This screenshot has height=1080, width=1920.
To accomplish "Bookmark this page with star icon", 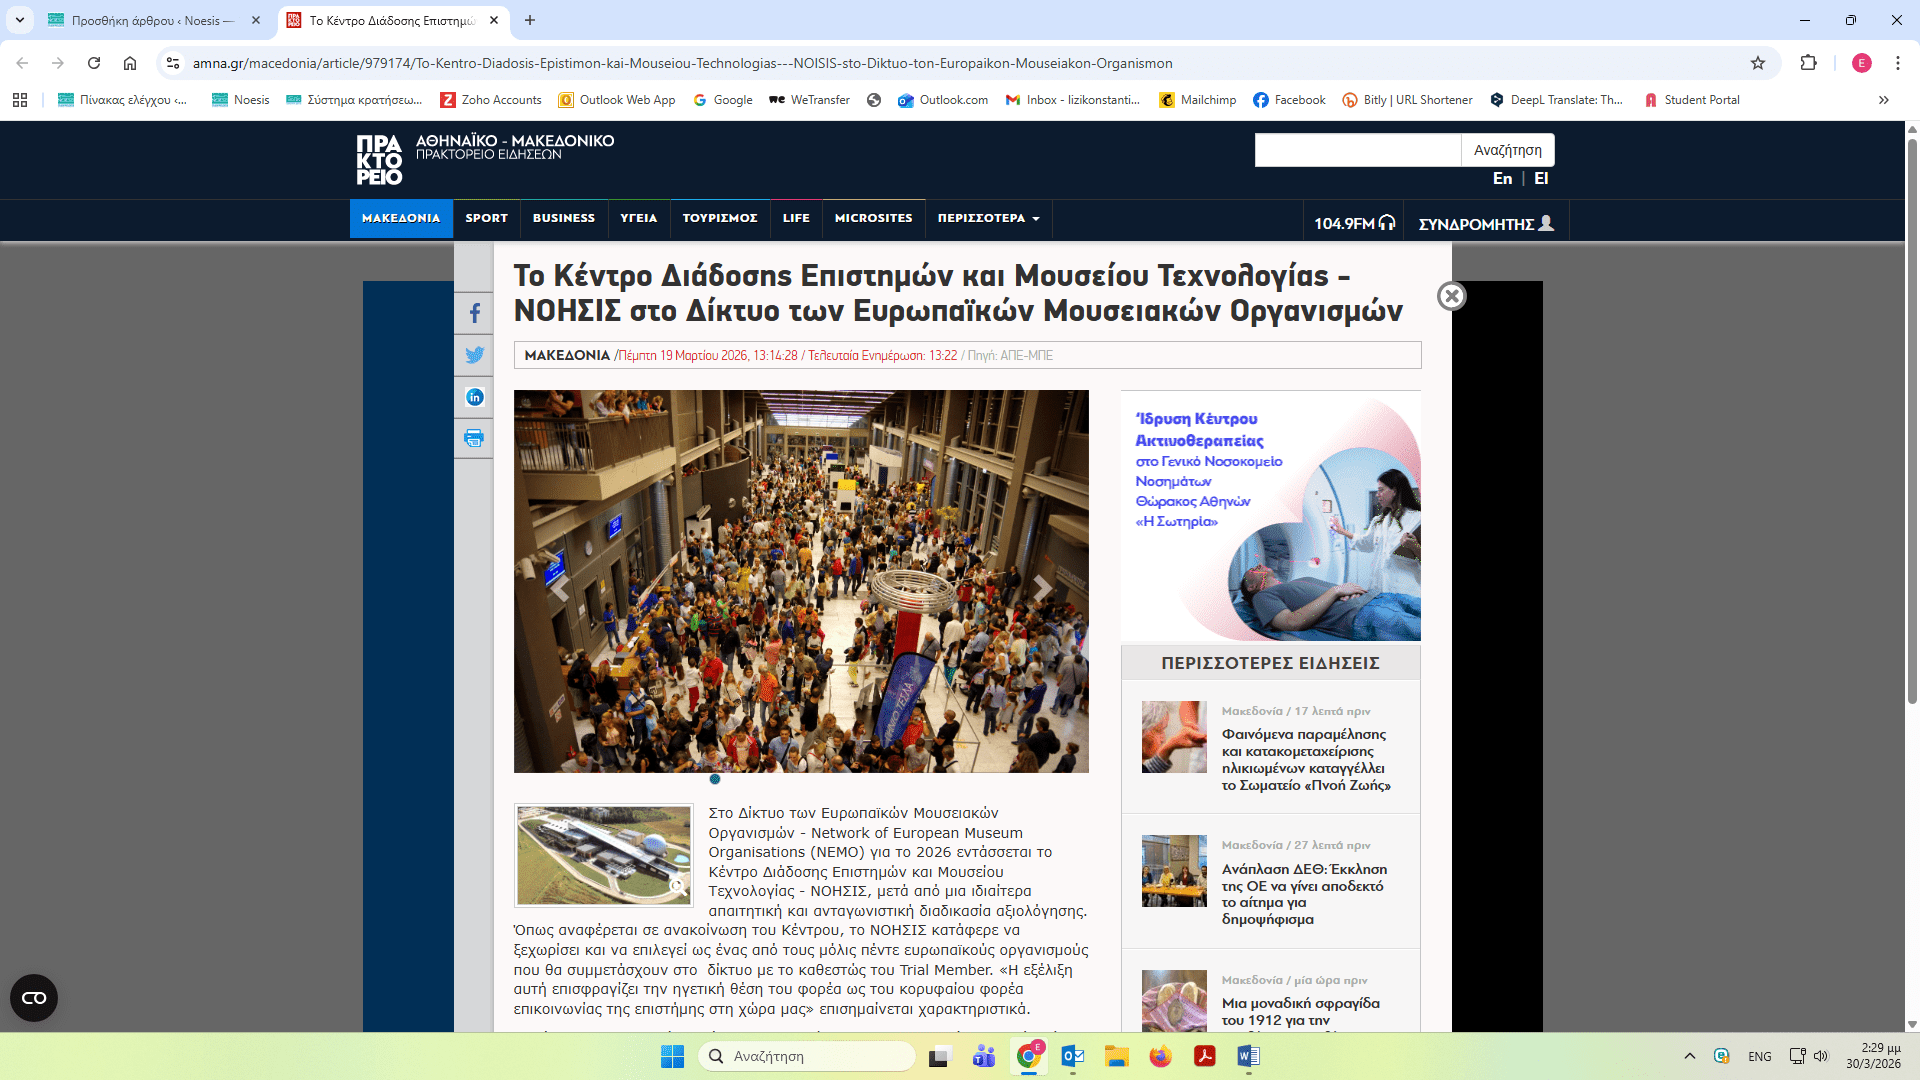I will pos(1758,63).
